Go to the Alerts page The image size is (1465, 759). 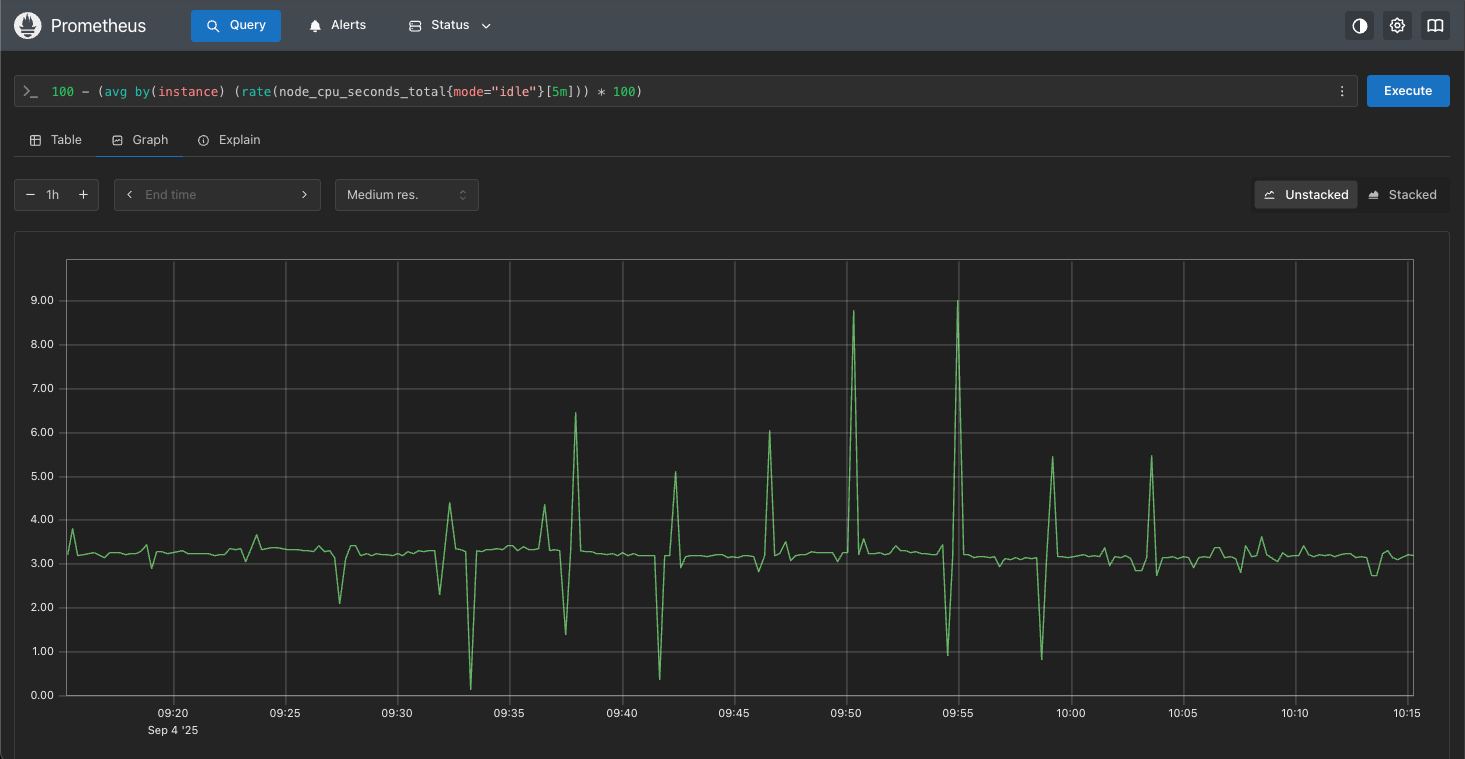click(337, 26)
